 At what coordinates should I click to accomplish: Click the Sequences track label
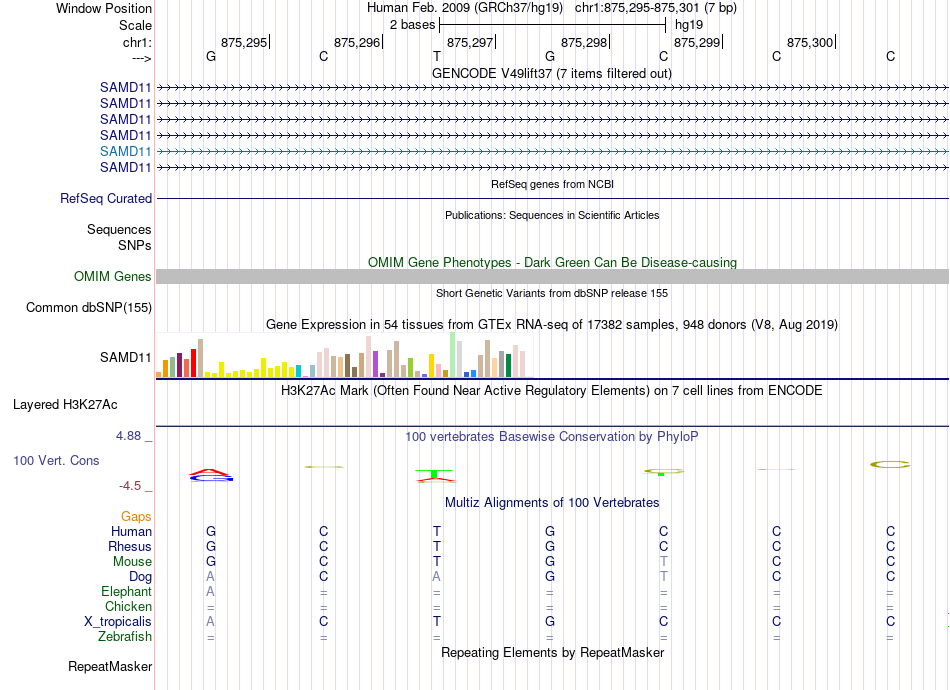119,230
